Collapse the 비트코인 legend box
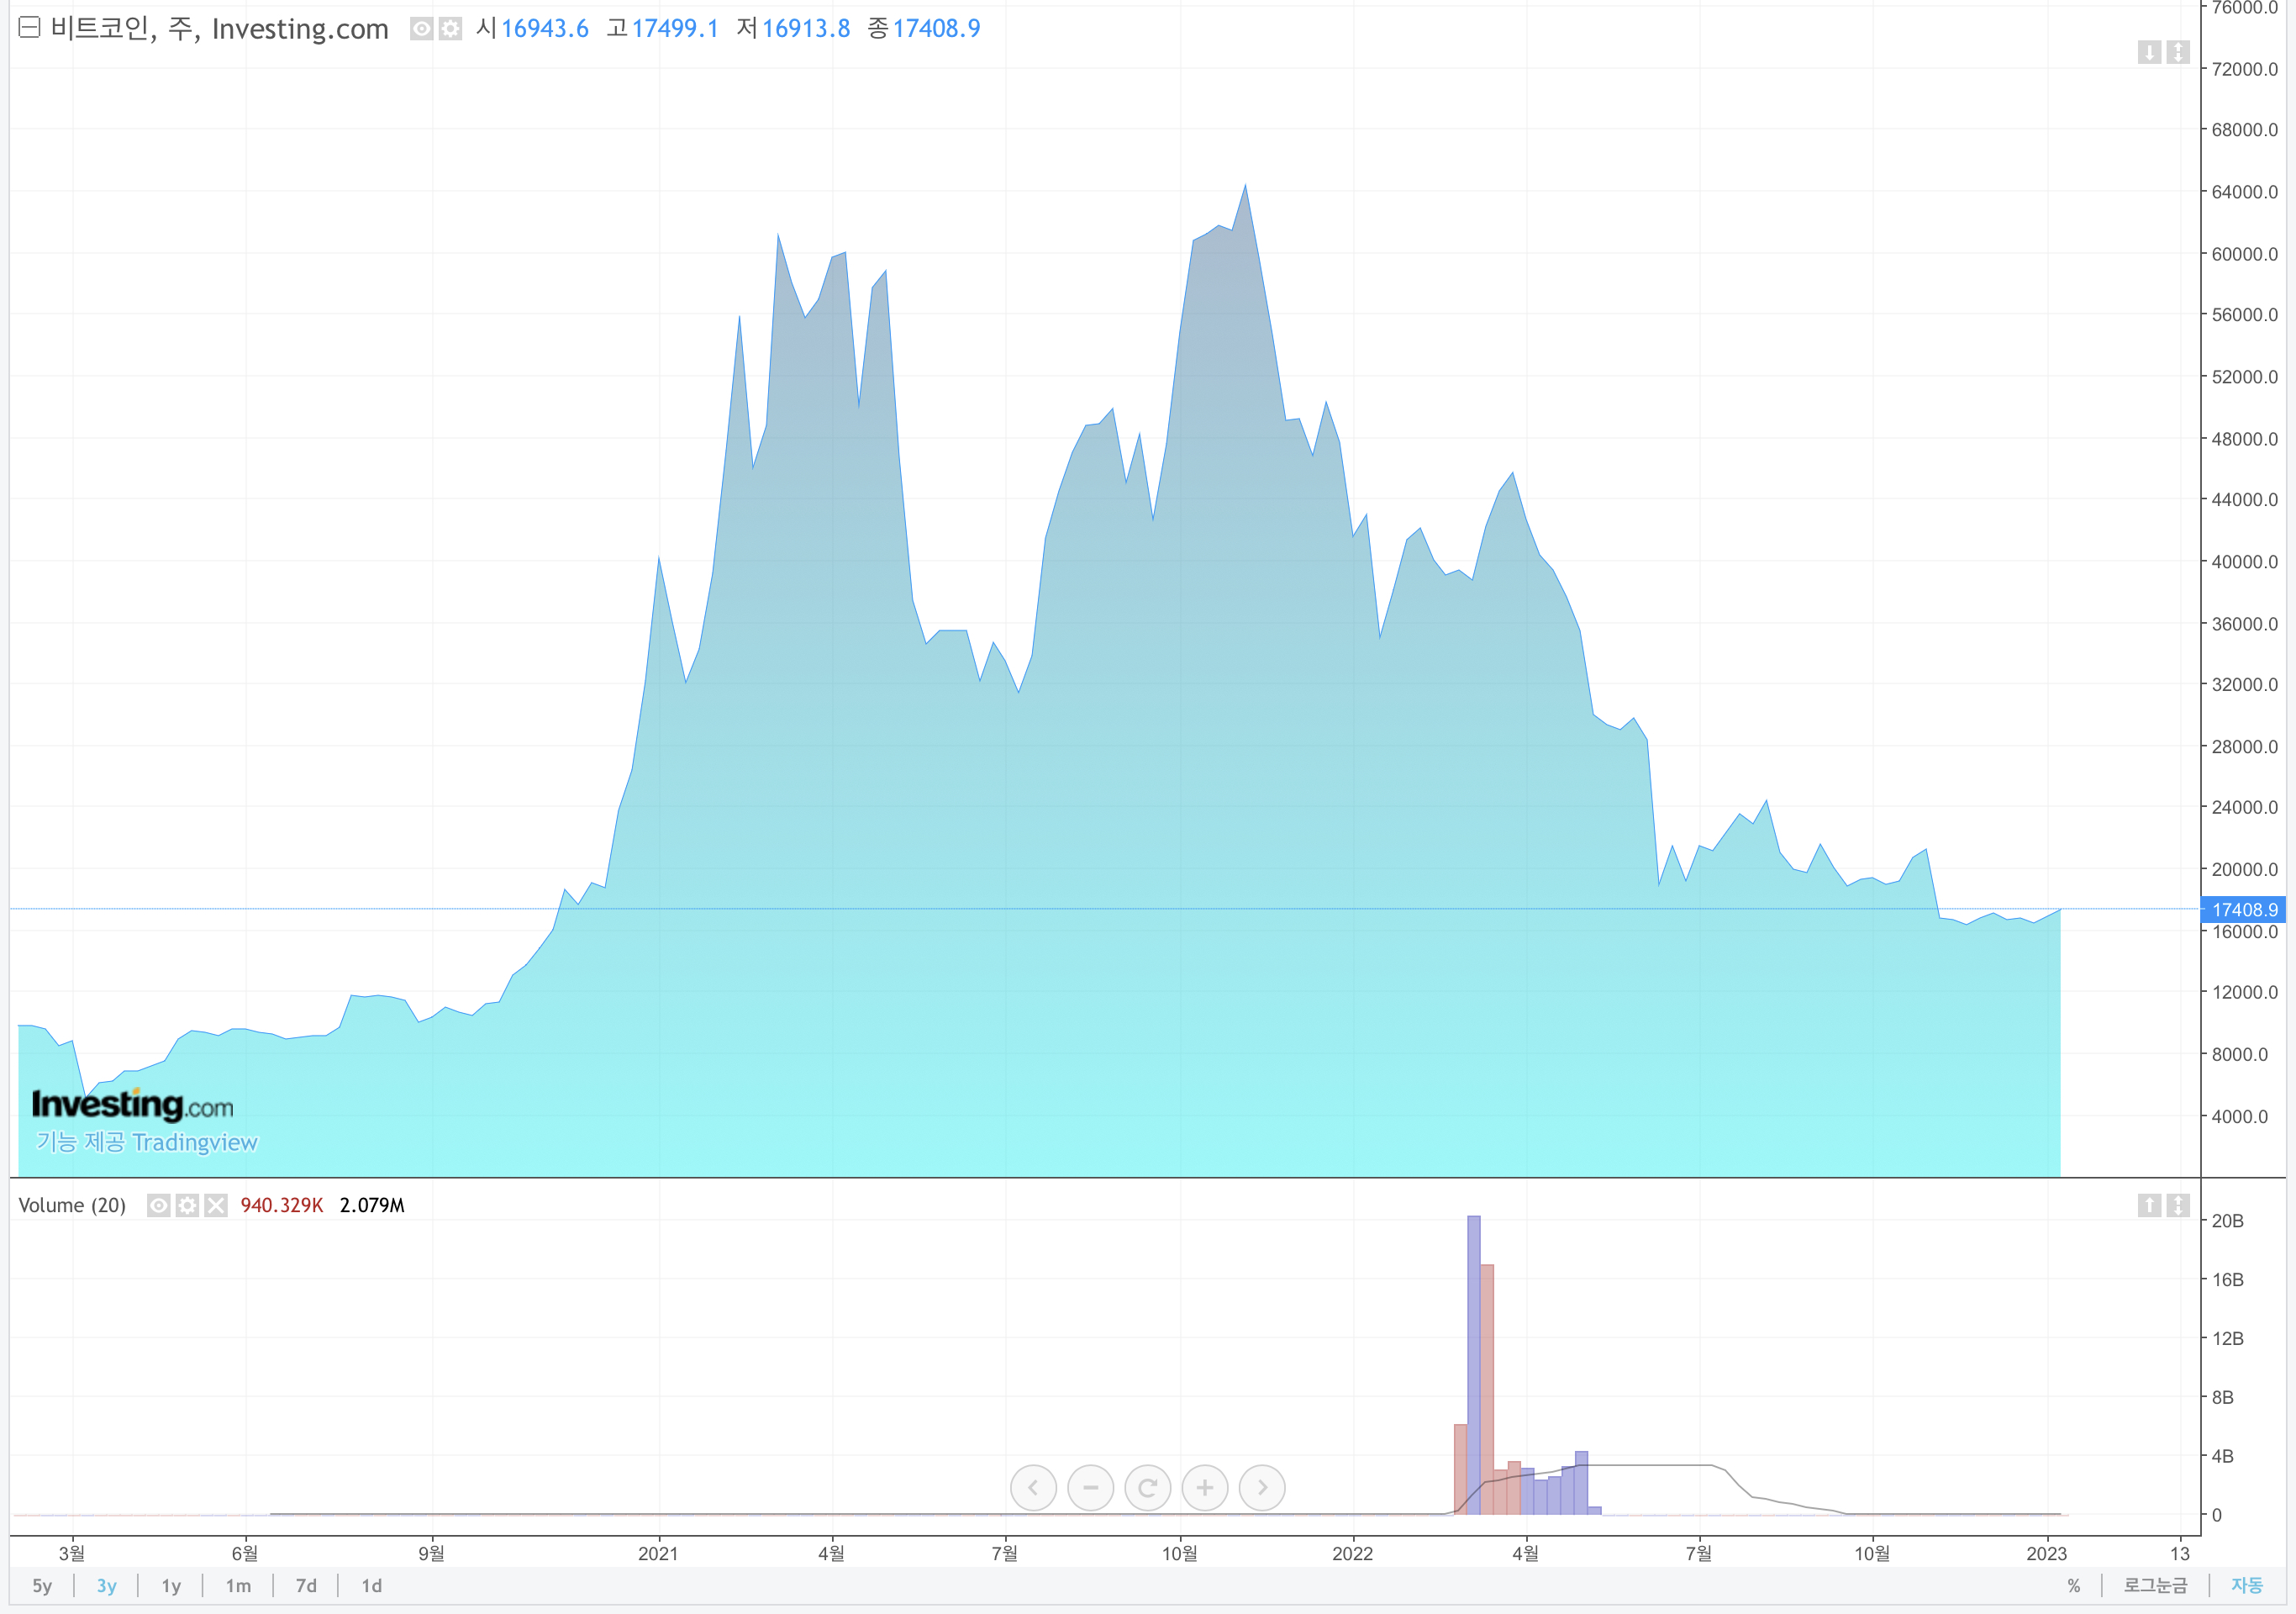 pos(29,28)
